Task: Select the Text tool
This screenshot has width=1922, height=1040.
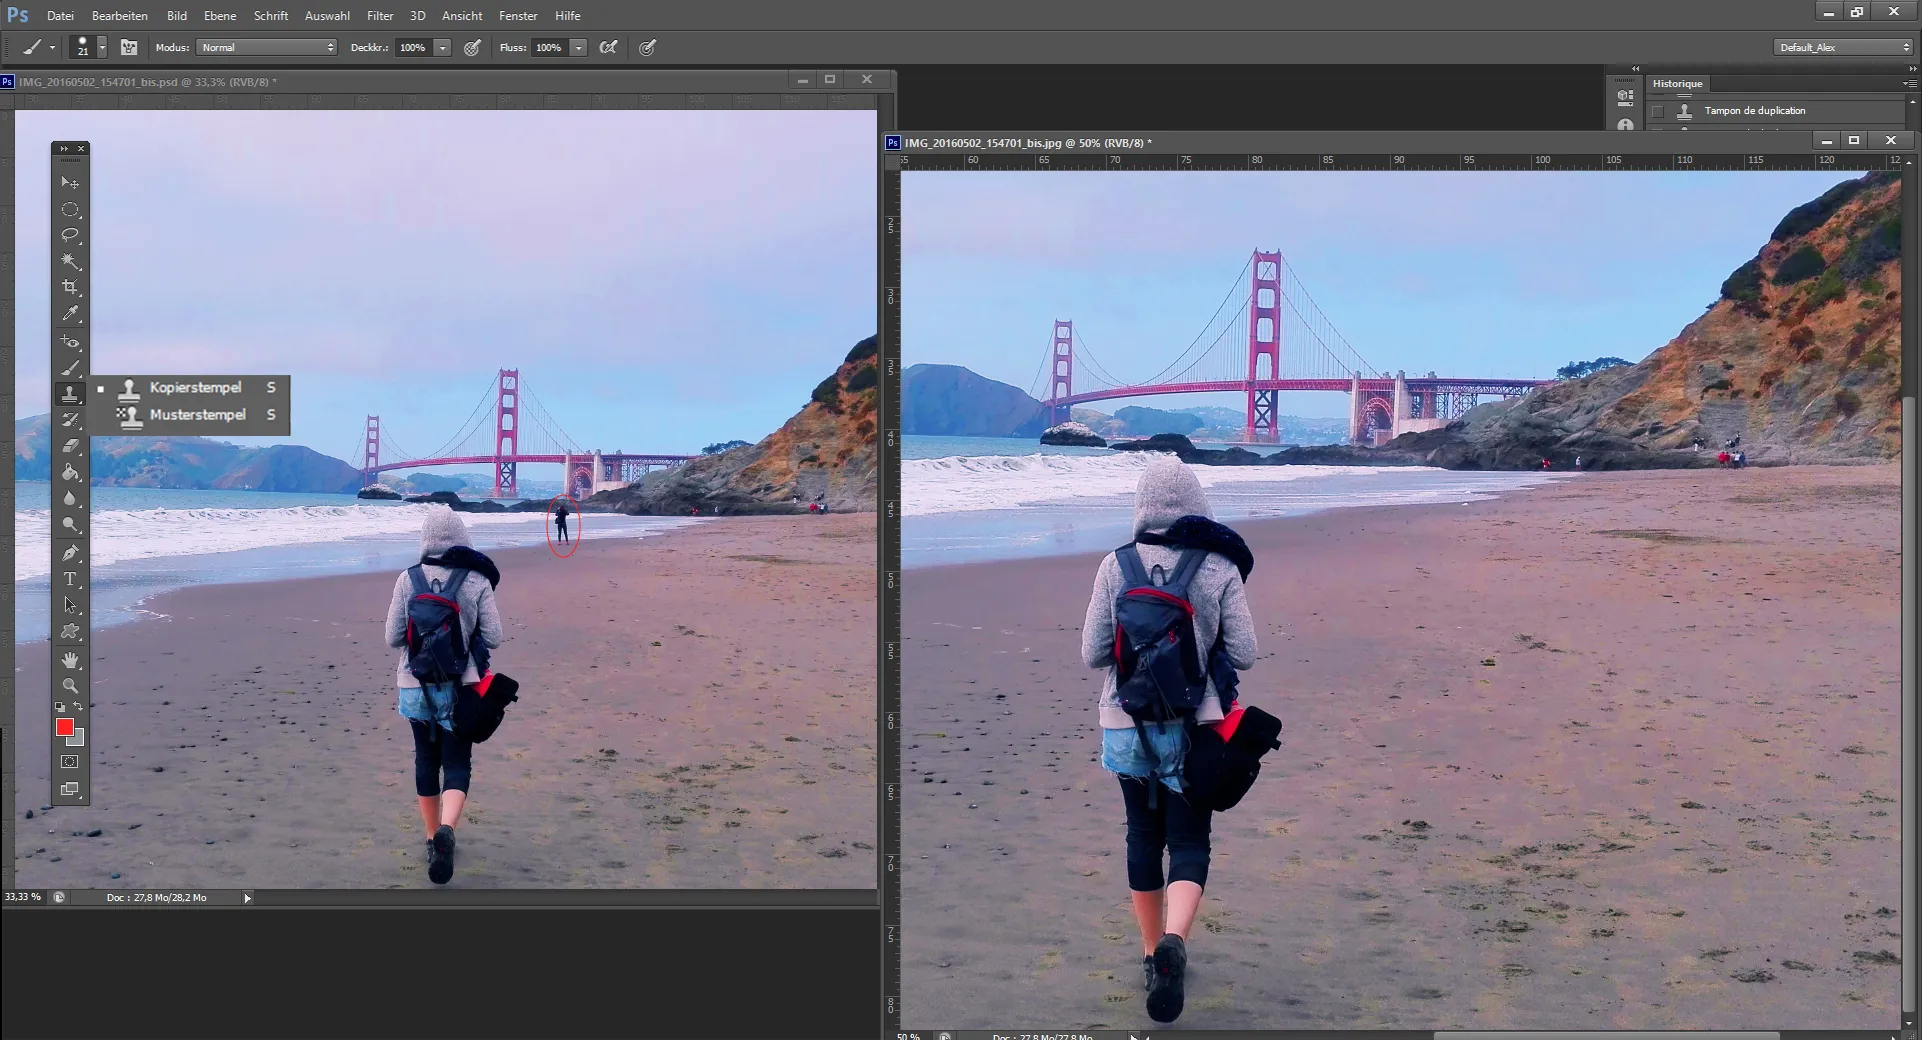Action: click(x=70, y=579)
